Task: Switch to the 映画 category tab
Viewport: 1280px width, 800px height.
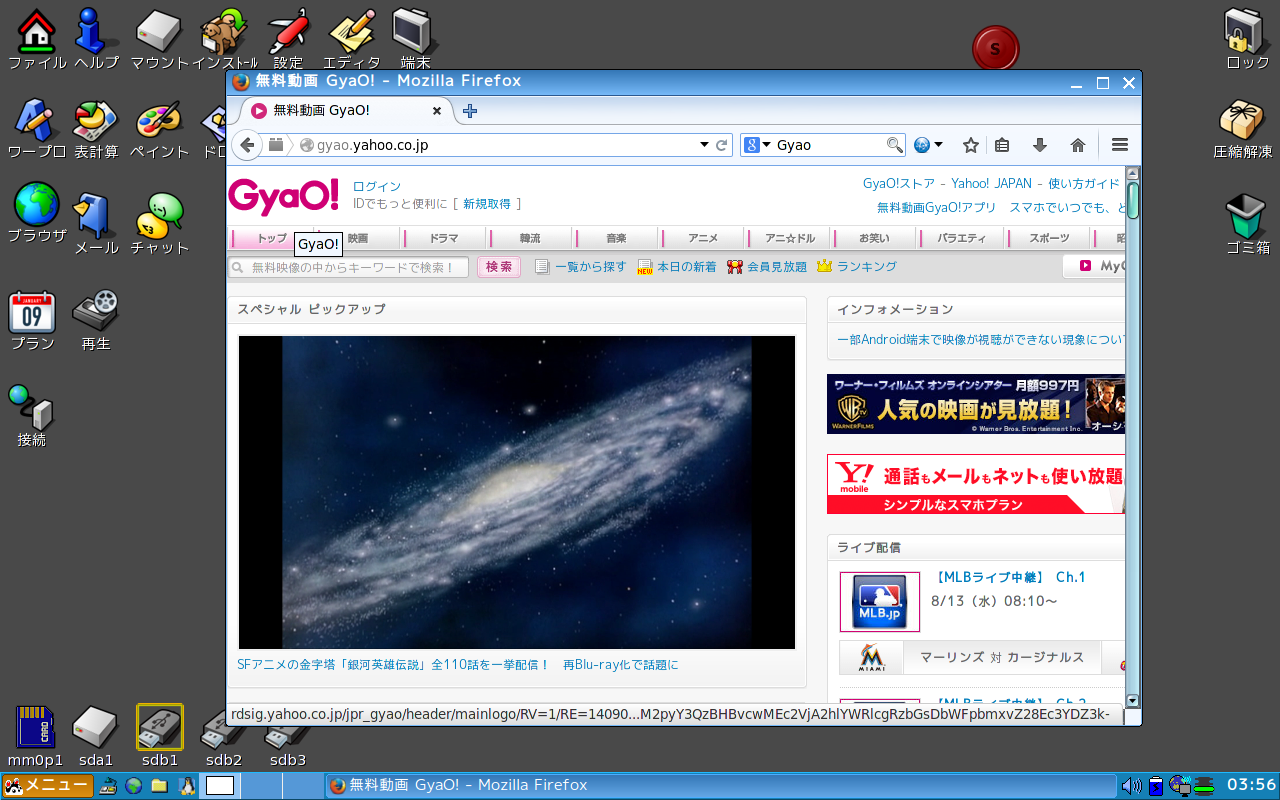Action: tap(358, 238)
